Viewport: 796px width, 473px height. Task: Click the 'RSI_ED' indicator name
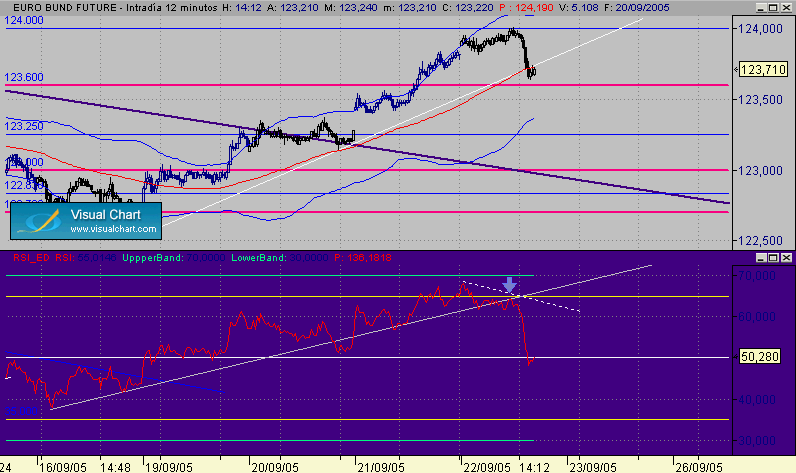pyautogui.click(x=31, y=258)
